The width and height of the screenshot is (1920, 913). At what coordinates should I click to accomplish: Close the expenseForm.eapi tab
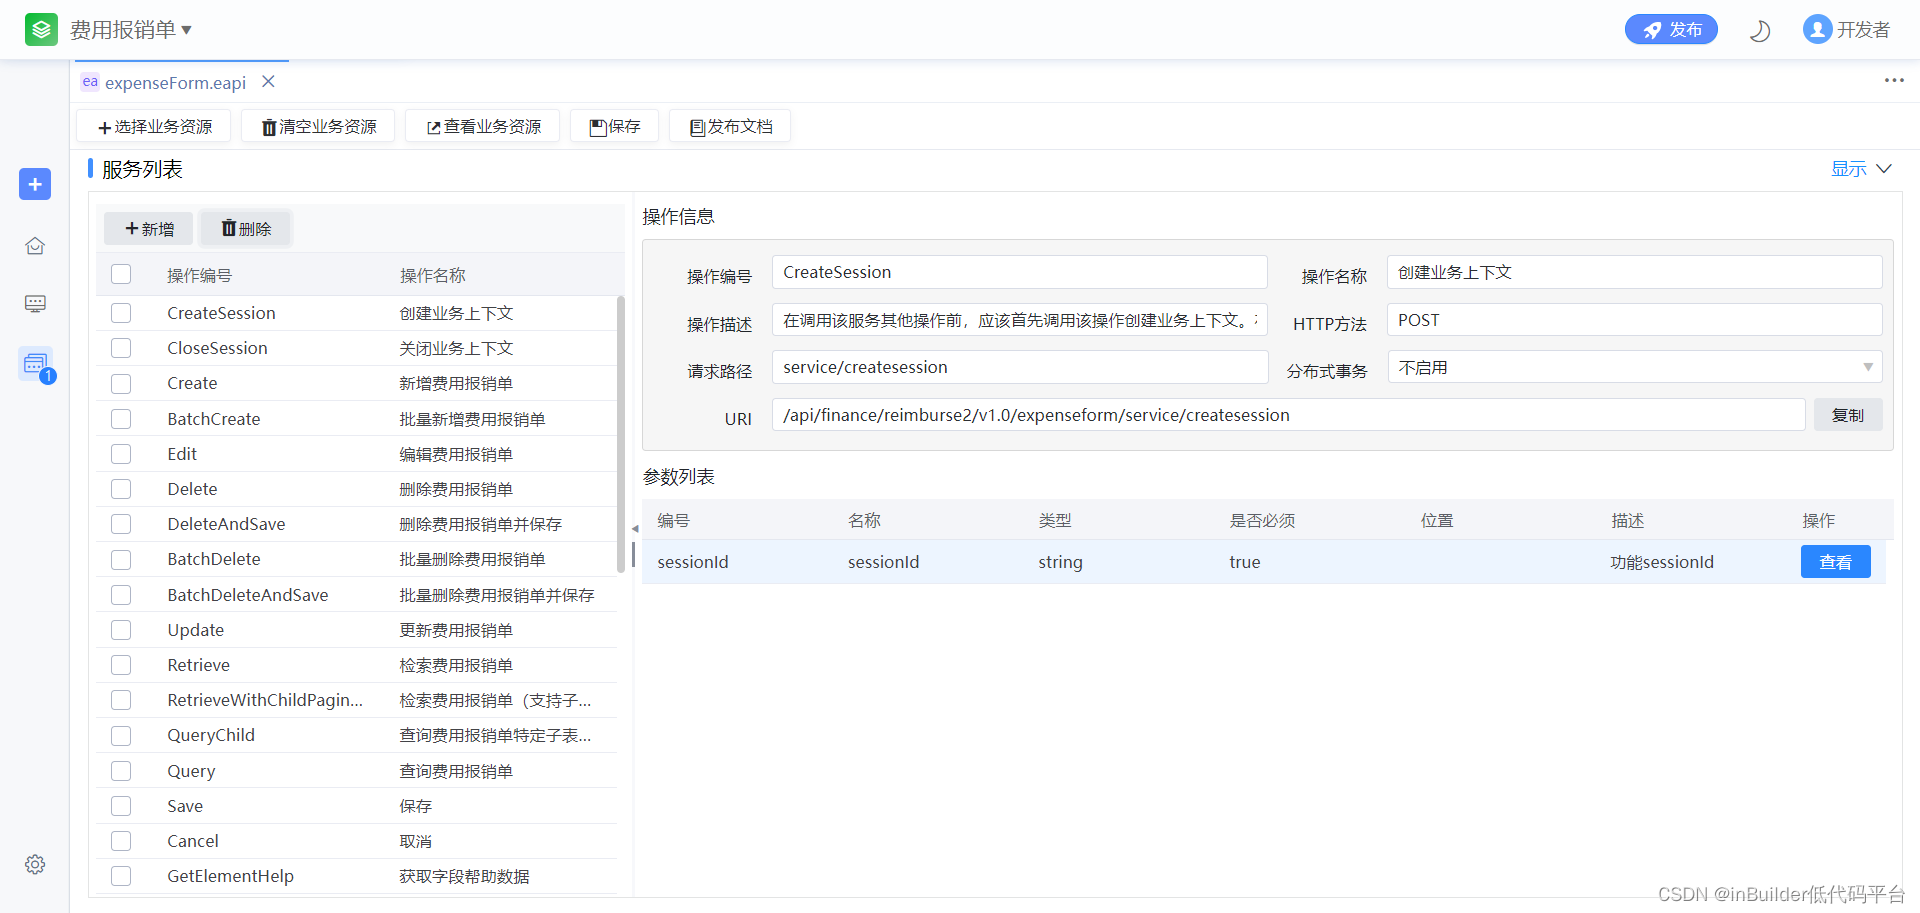[x=268, y=82]
